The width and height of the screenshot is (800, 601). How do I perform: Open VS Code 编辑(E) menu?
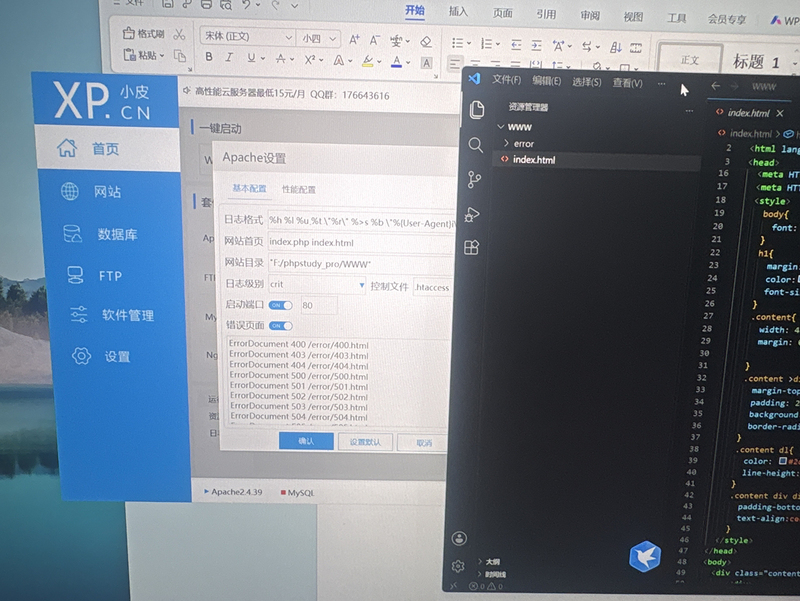coord(546,81)
